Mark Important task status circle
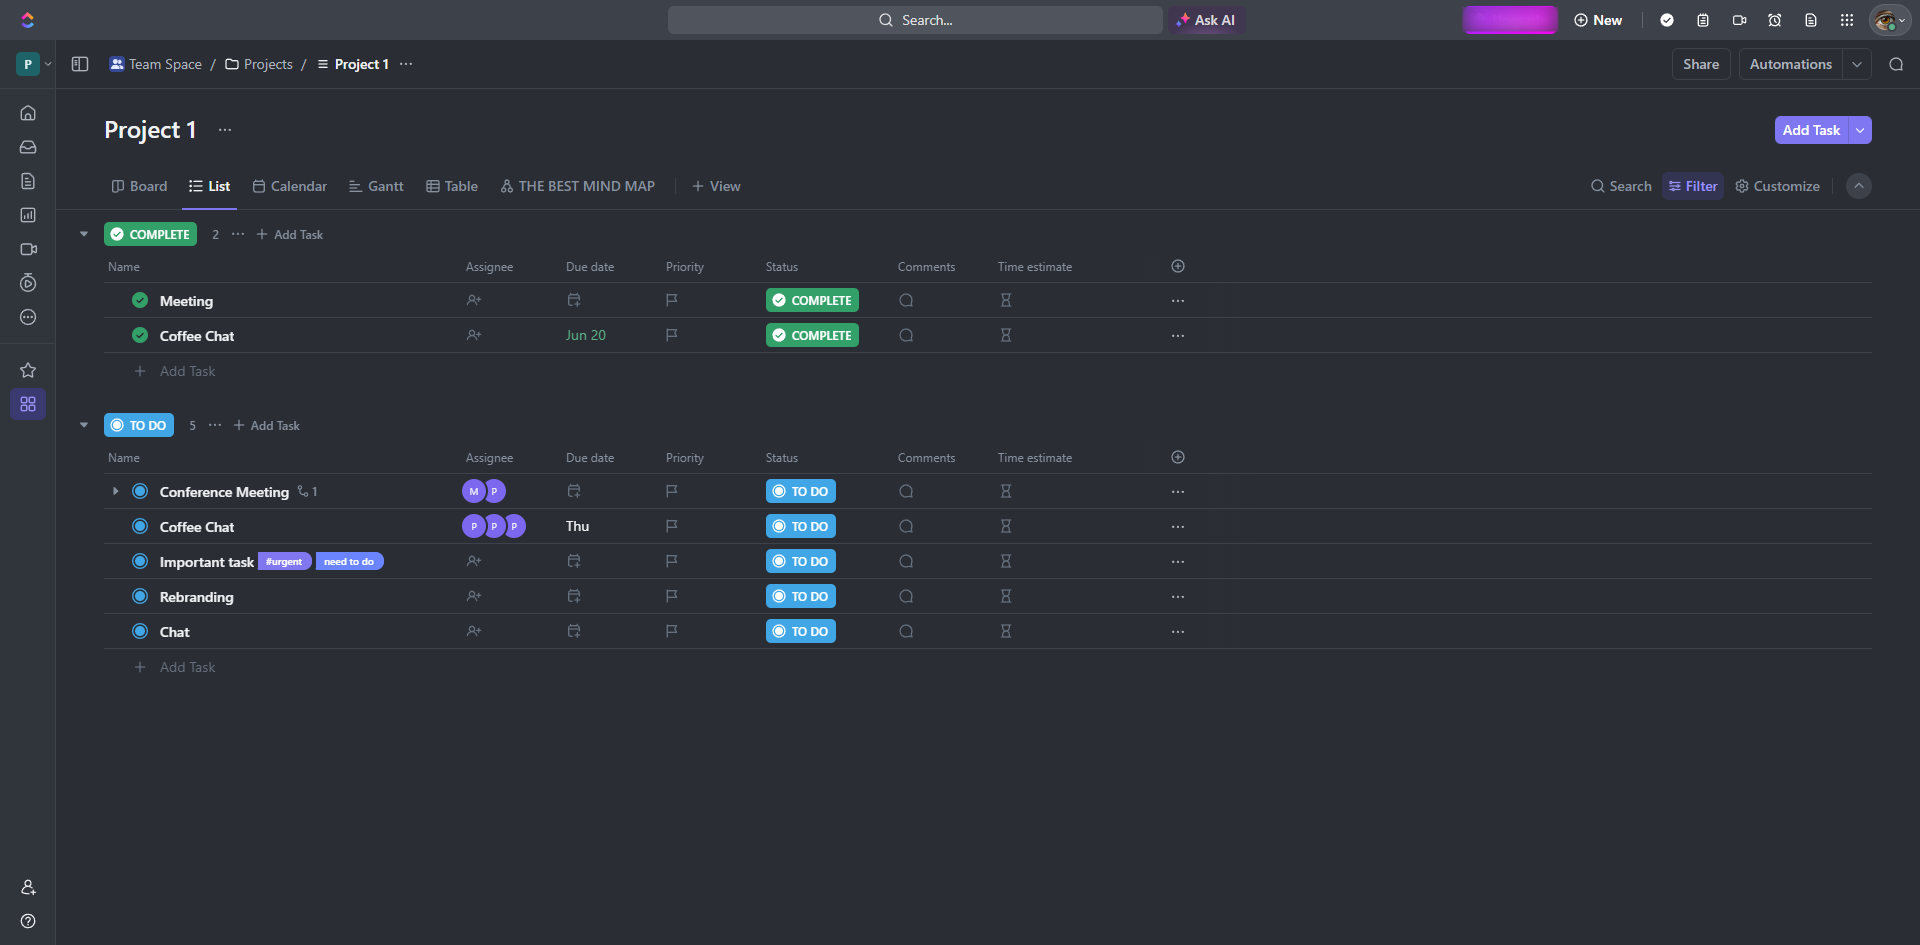Screen dimensions: 1920x945 click(140, 561)
